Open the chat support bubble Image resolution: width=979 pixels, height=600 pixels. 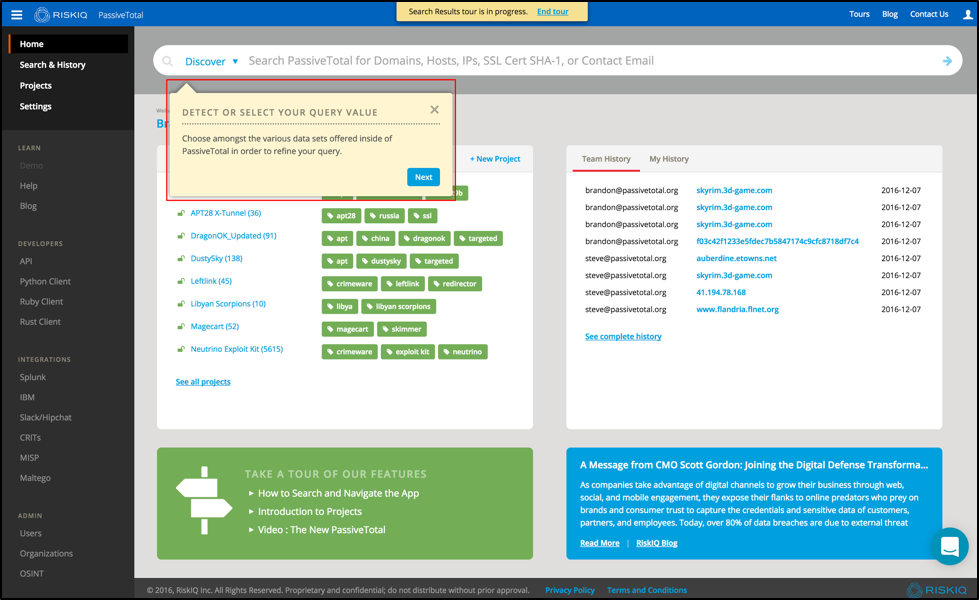point(950,546)
